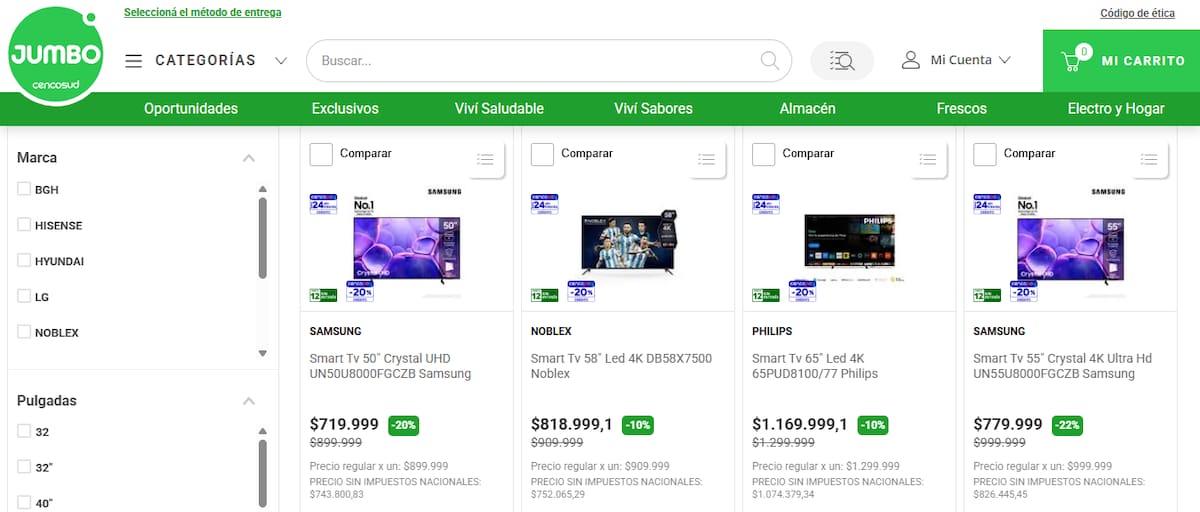
Task: Click the magnifying glass search icon
Action: click(769, 61)
